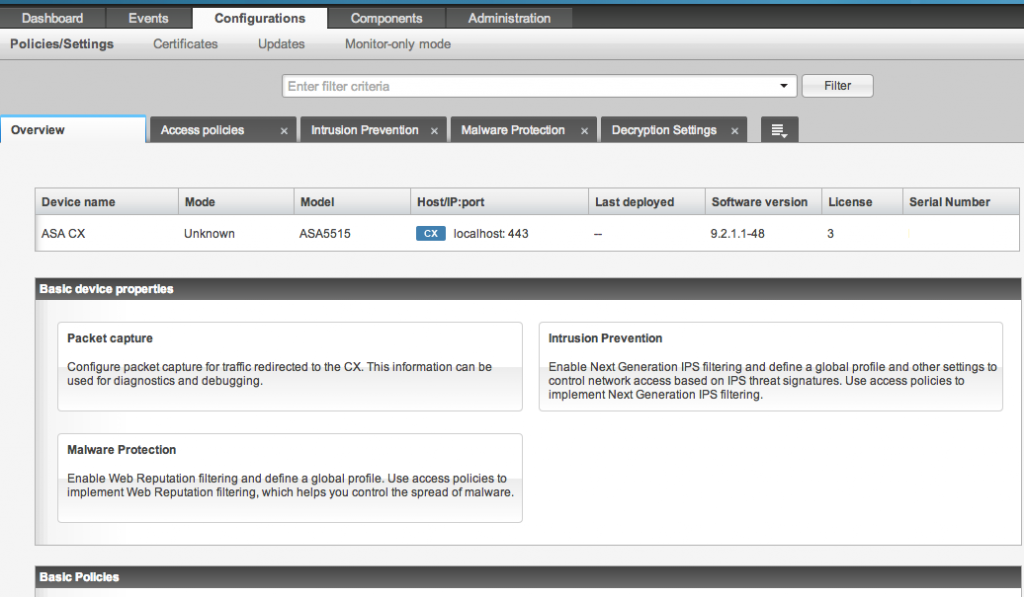Open the Updates submenu
The image size is (1024, 597).
pyautogui.click(x=281, y=44)
